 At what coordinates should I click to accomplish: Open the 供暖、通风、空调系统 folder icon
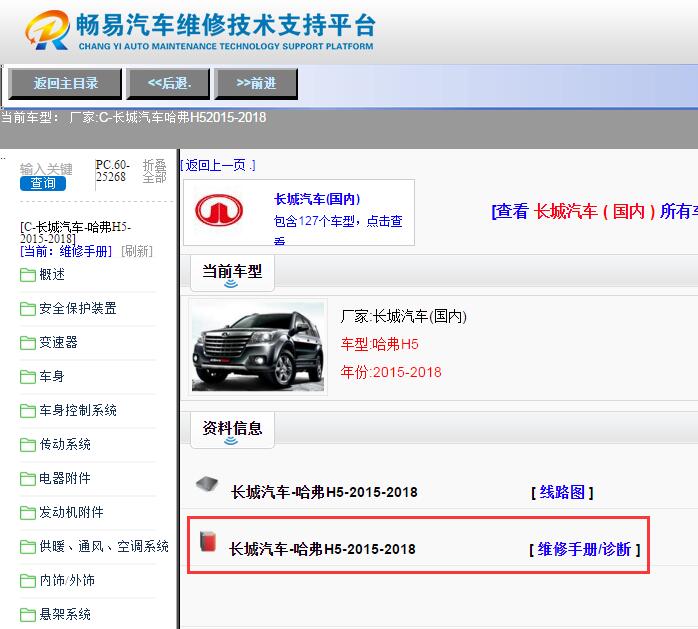(28, 546)
